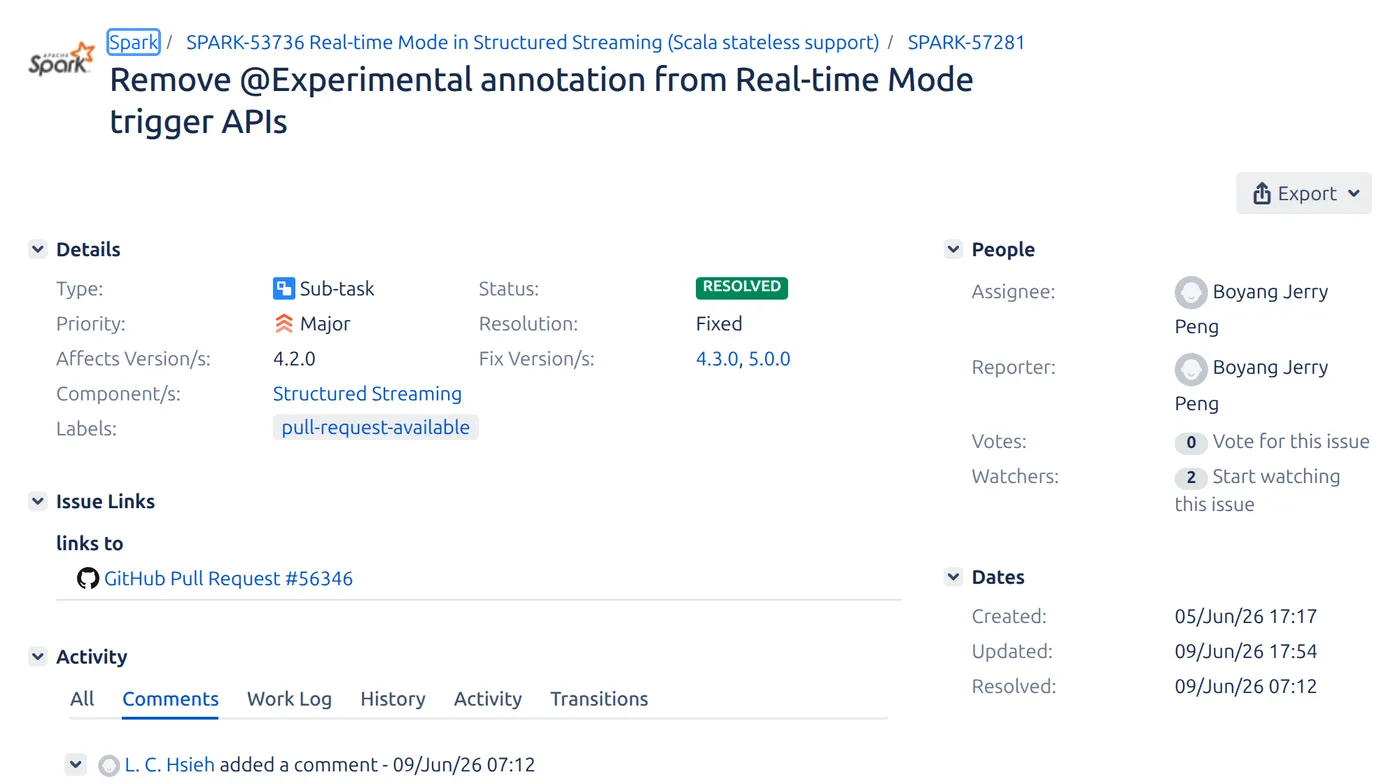Collapse the People section
This screenshot has height=784, width=1400.
[x=953, y=249]
